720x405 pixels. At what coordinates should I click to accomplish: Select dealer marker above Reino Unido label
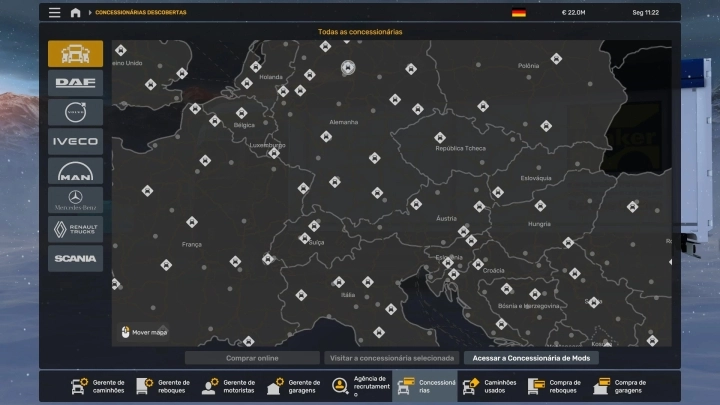pos(121,50)
